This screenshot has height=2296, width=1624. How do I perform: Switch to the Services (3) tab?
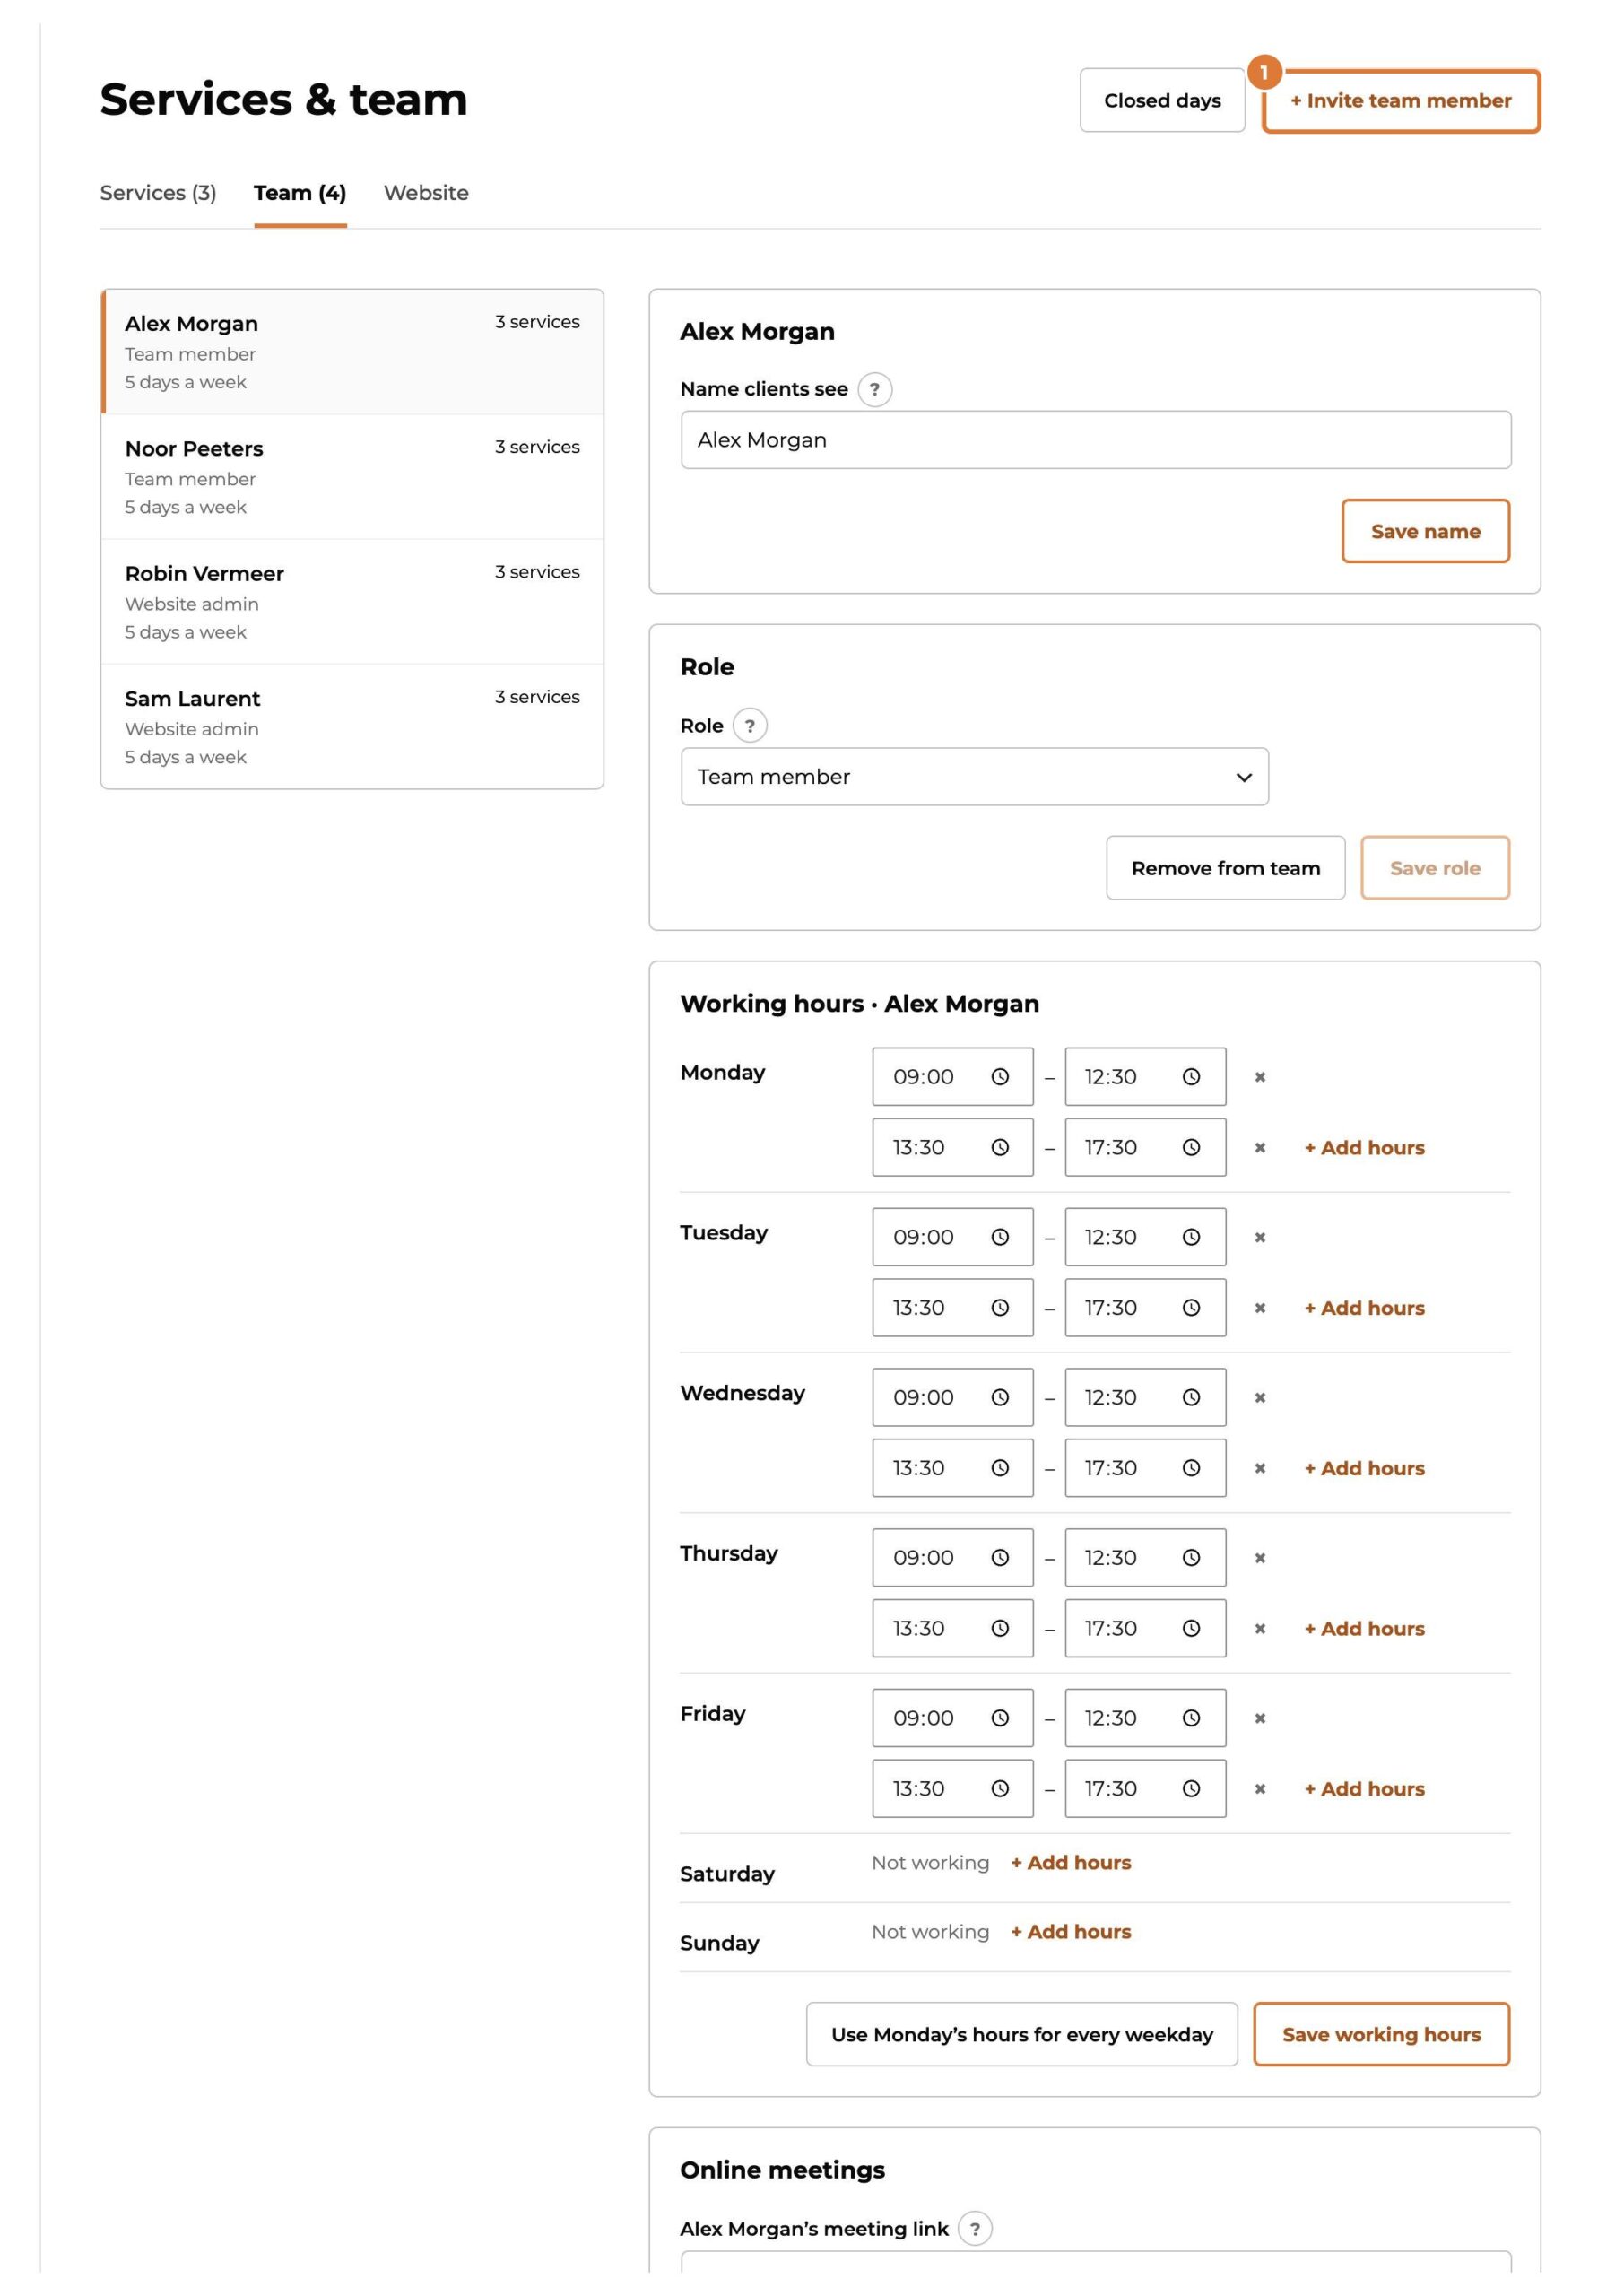(158, 193)
